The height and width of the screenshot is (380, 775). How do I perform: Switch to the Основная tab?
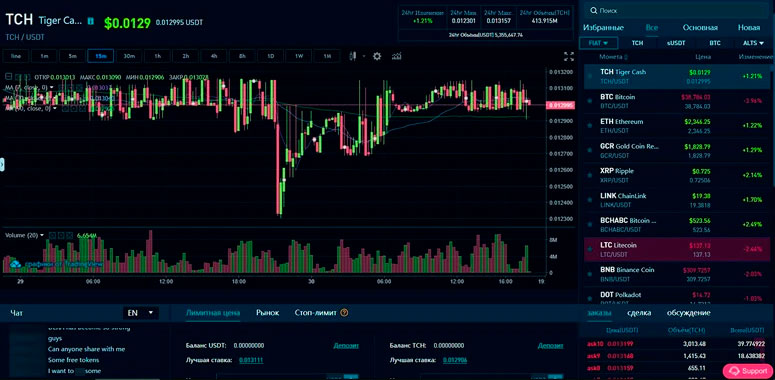pyautogui.click(x=700, y=28)
